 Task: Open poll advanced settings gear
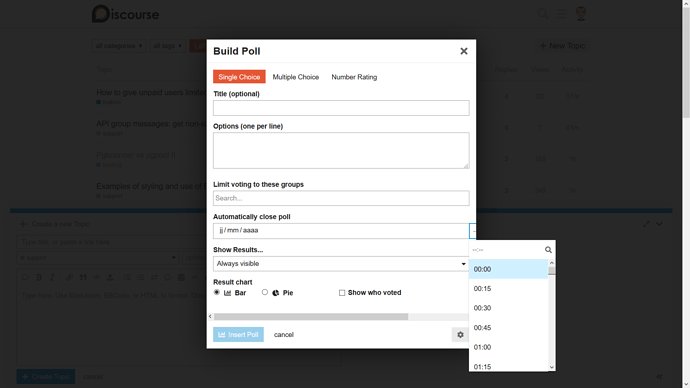(460, 335)
